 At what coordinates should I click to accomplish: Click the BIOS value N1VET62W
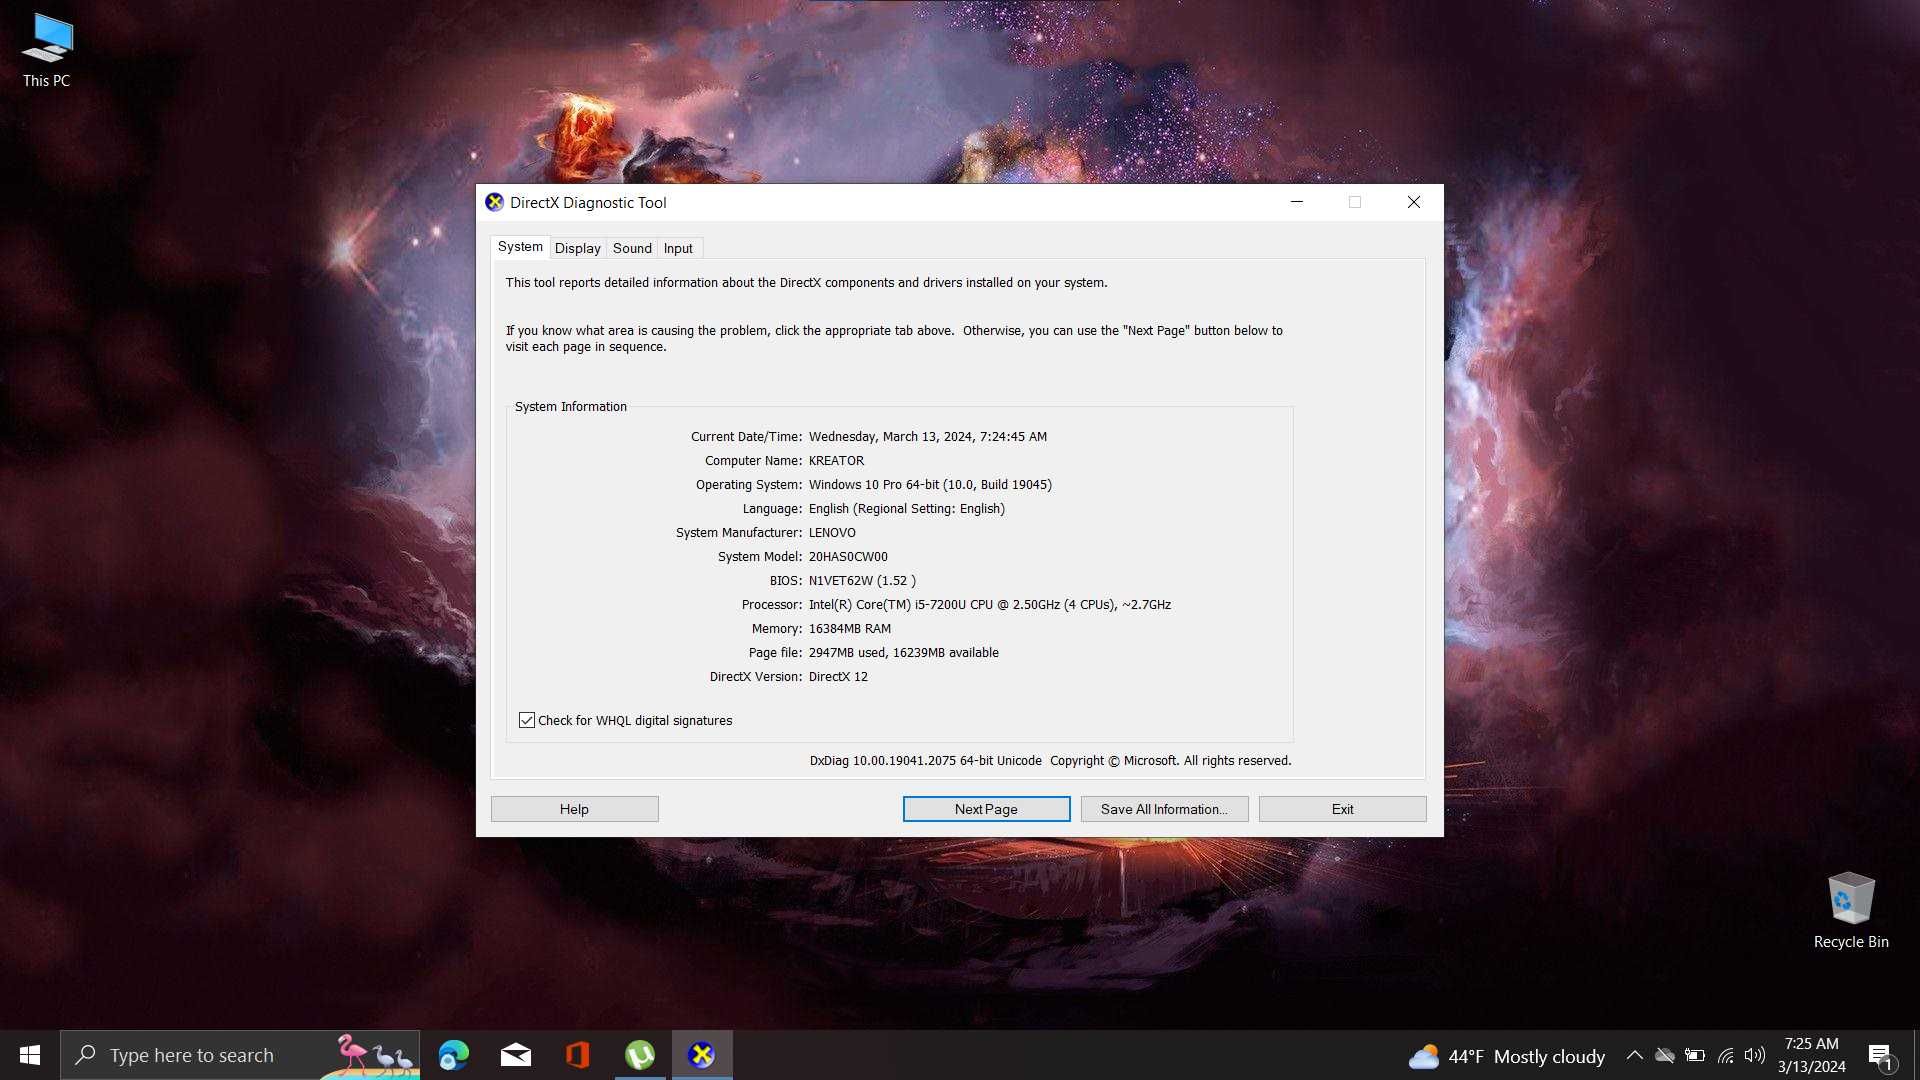click(x=862, y=581)
